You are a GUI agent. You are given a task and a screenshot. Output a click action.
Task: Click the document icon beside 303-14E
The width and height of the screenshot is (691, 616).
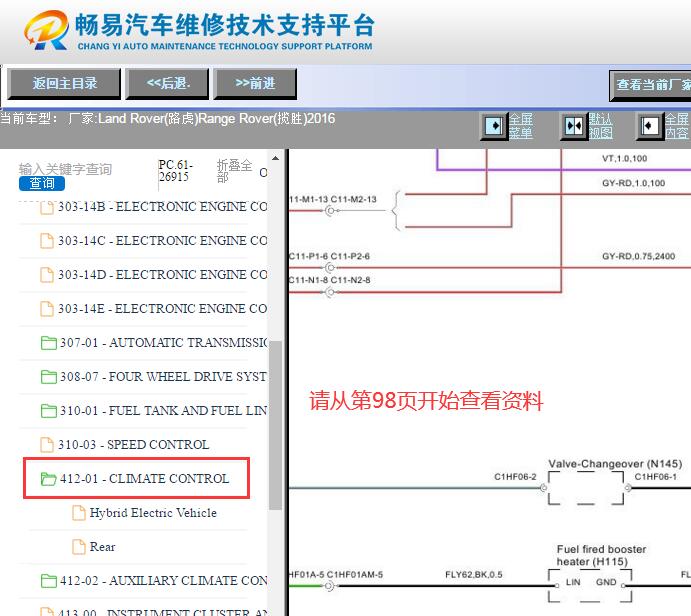(47, 308)
